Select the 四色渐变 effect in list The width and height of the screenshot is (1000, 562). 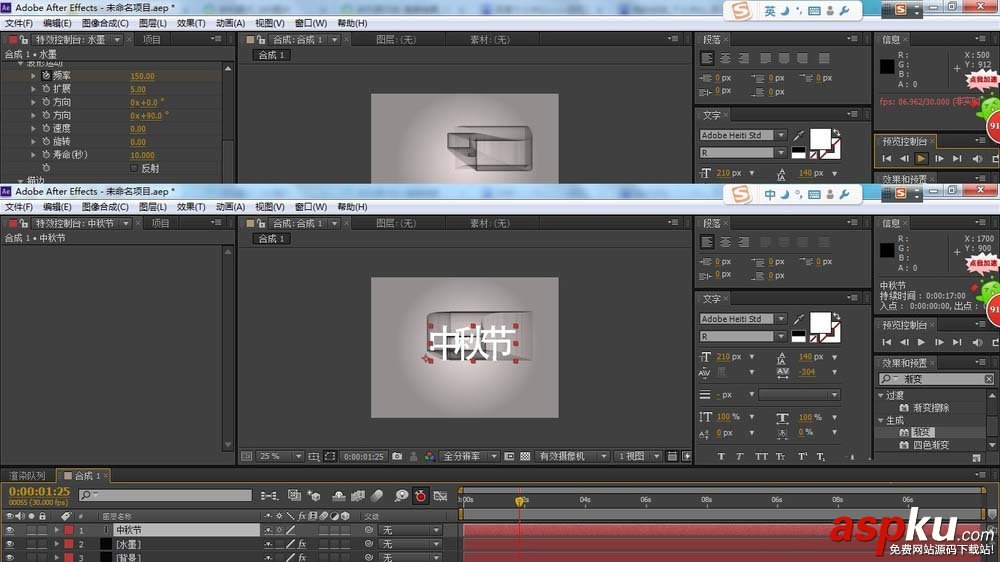pos(930,445)
